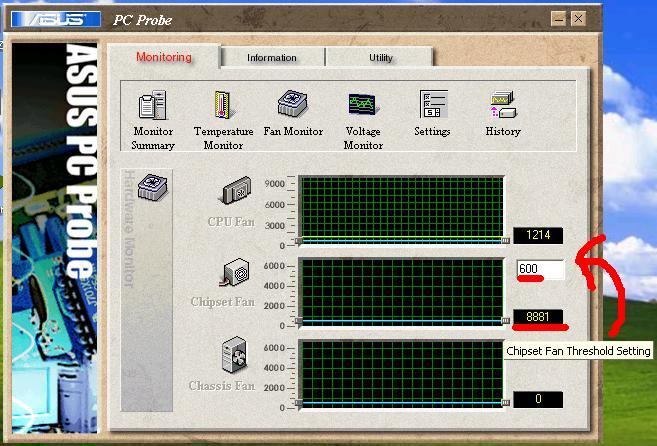
Task: Switch to the Utility tab
Action: point(380,58)
